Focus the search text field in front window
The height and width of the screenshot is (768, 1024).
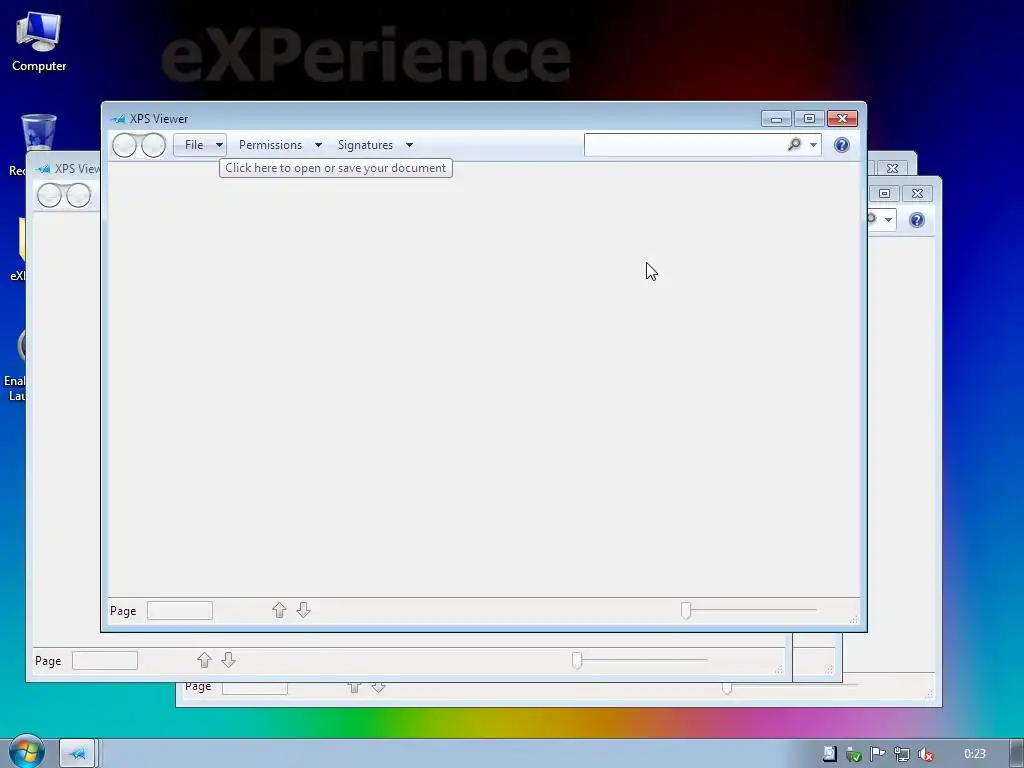(x=684, y=145)
